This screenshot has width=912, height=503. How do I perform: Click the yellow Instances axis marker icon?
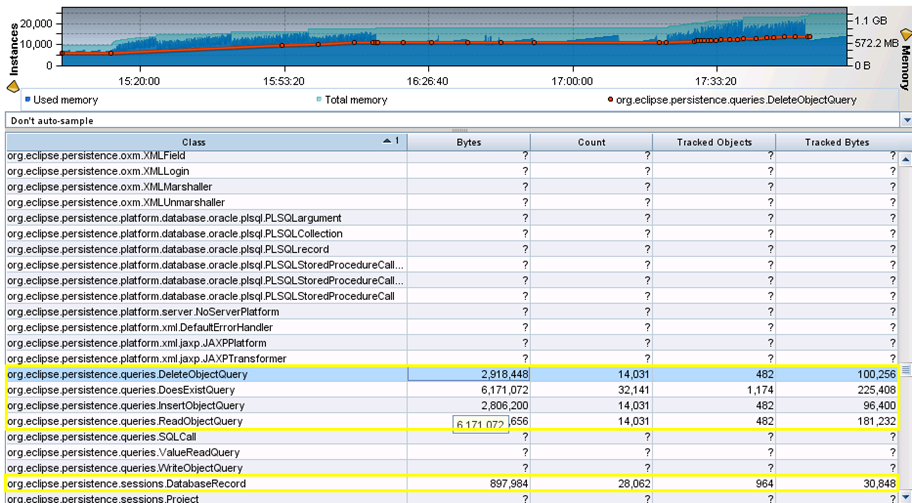(13, 87)
